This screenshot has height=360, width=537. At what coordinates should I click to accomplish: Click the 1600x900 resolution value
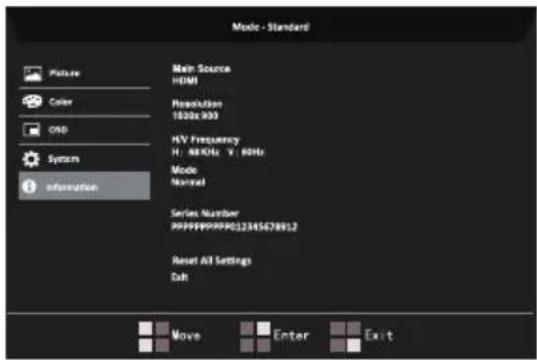[x=195, y=116]
